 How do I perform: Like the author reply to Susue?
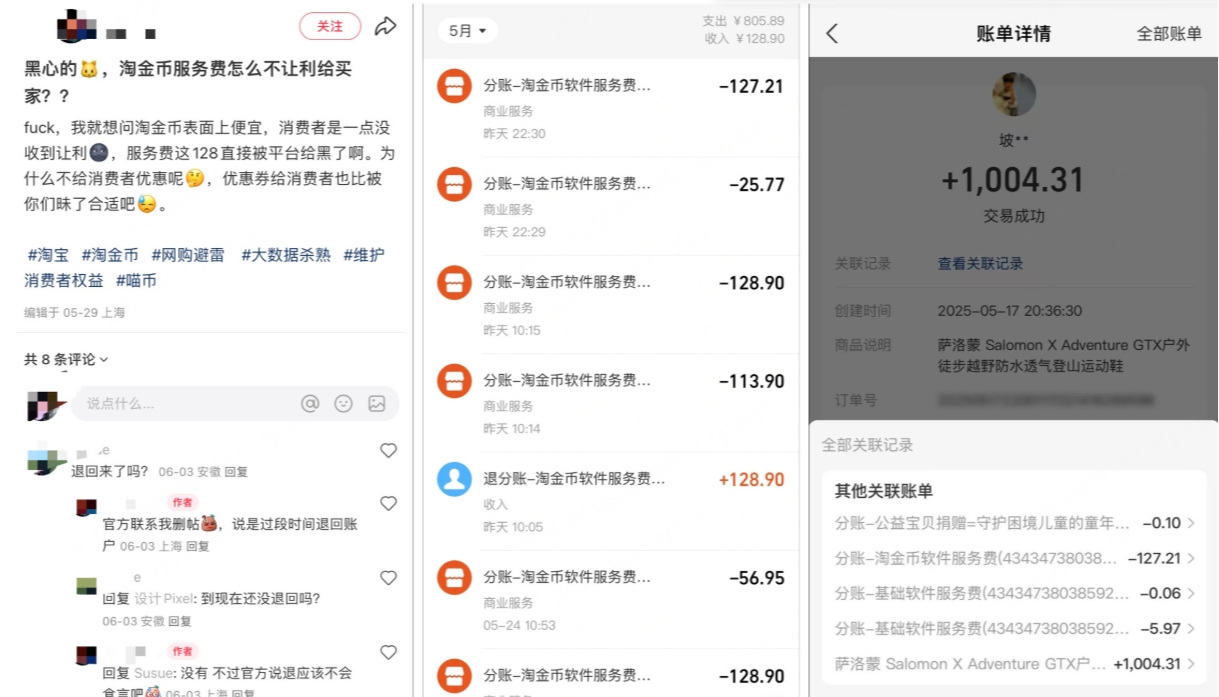pyautogui.click(x=389, y=652)
